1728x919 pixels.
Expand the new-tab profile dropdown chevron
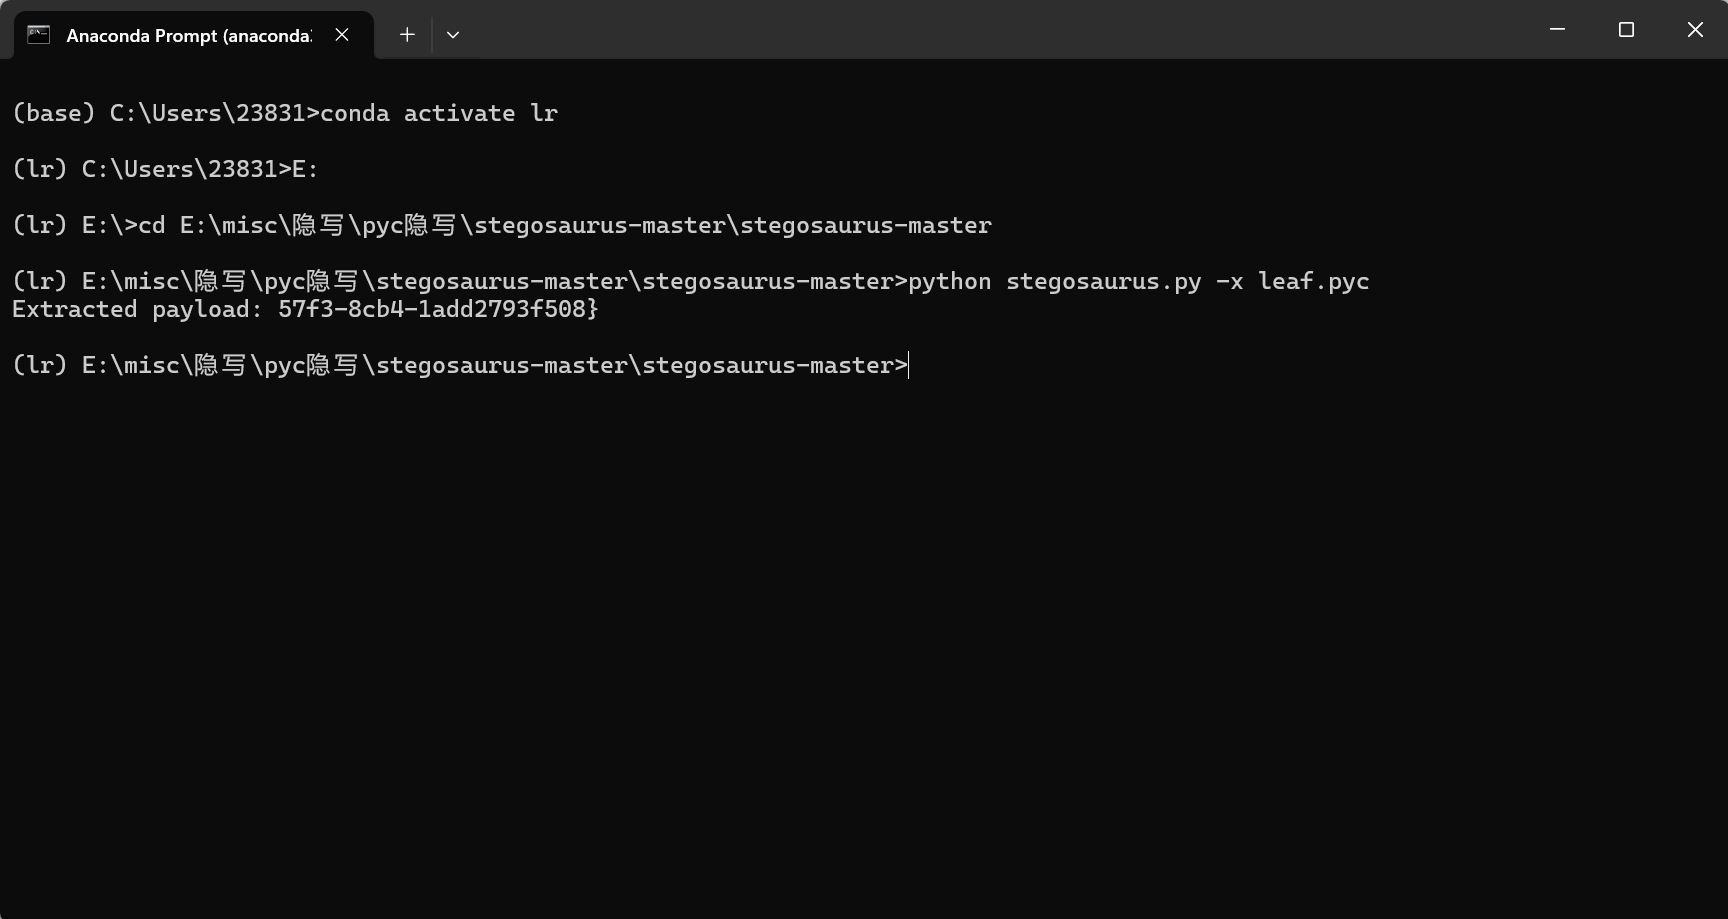pyautogui.click(x=453, y=35)
